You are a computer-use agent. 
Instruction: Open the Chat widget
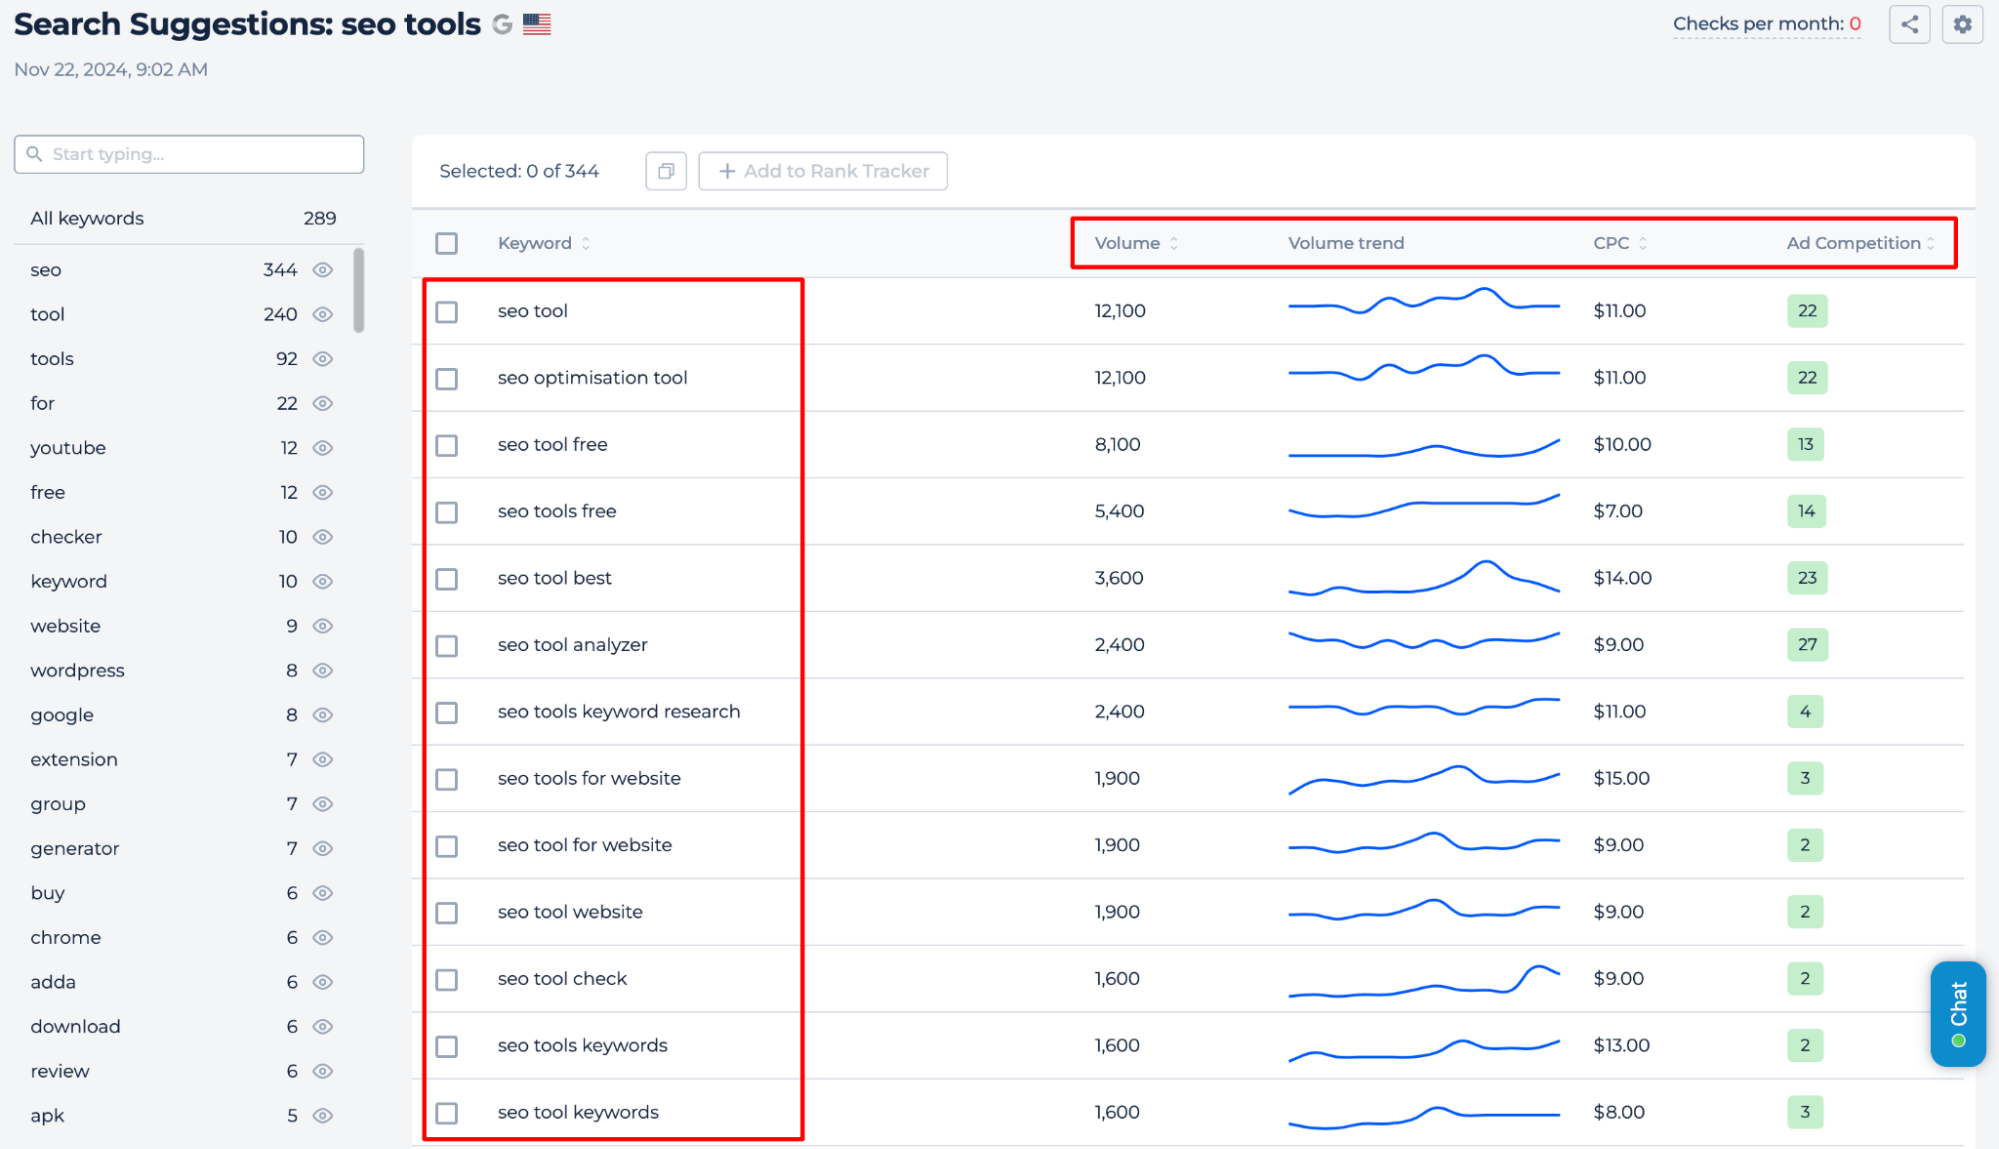(x=1958, y=1014)
